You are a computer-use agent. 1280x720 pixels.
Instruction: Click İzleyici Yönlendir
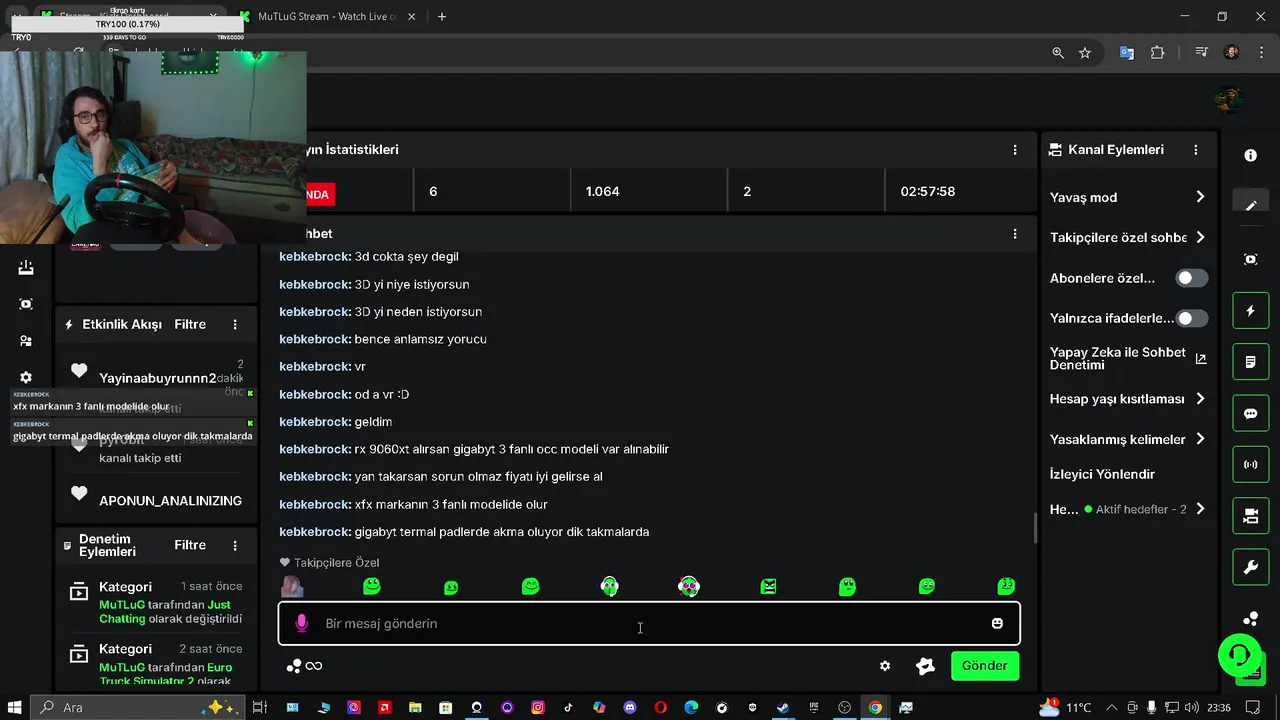point(1102,474)
